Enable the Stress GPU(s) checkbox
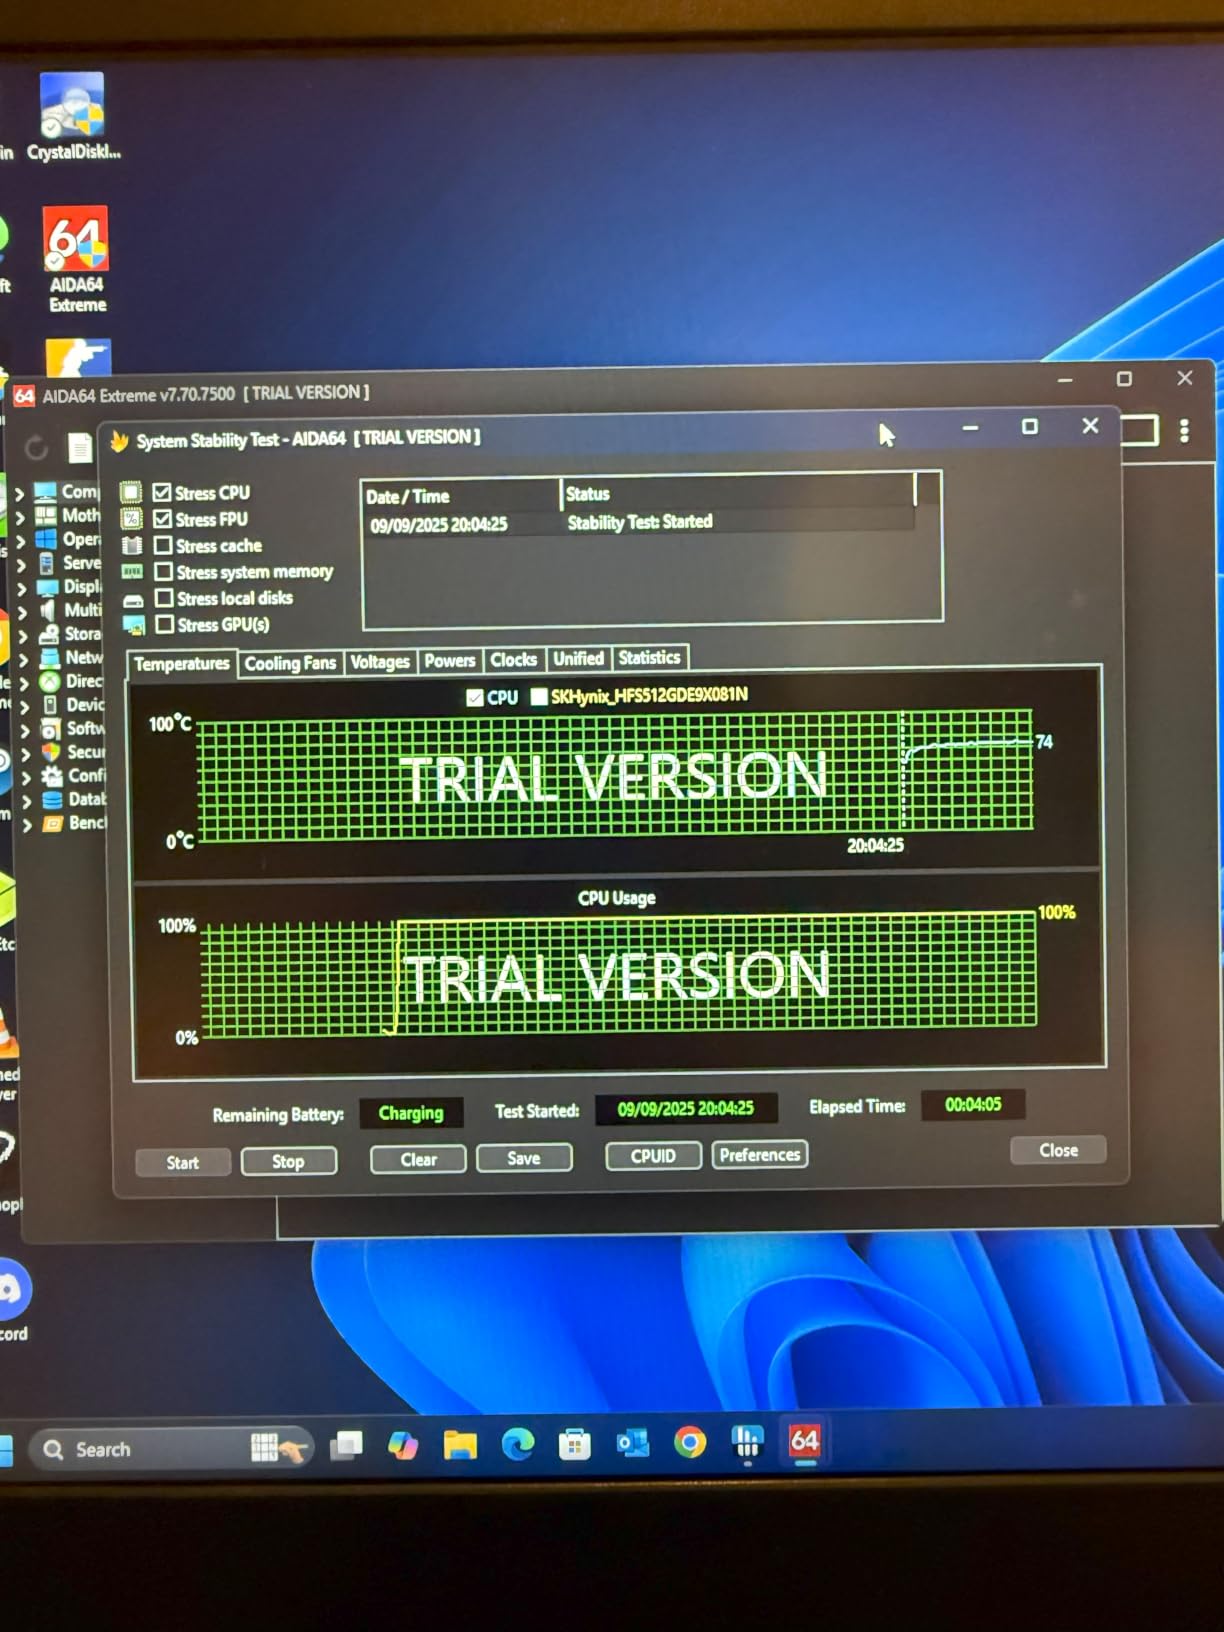The width and height of the screenshot is (1224, 1632). [164, 624]
